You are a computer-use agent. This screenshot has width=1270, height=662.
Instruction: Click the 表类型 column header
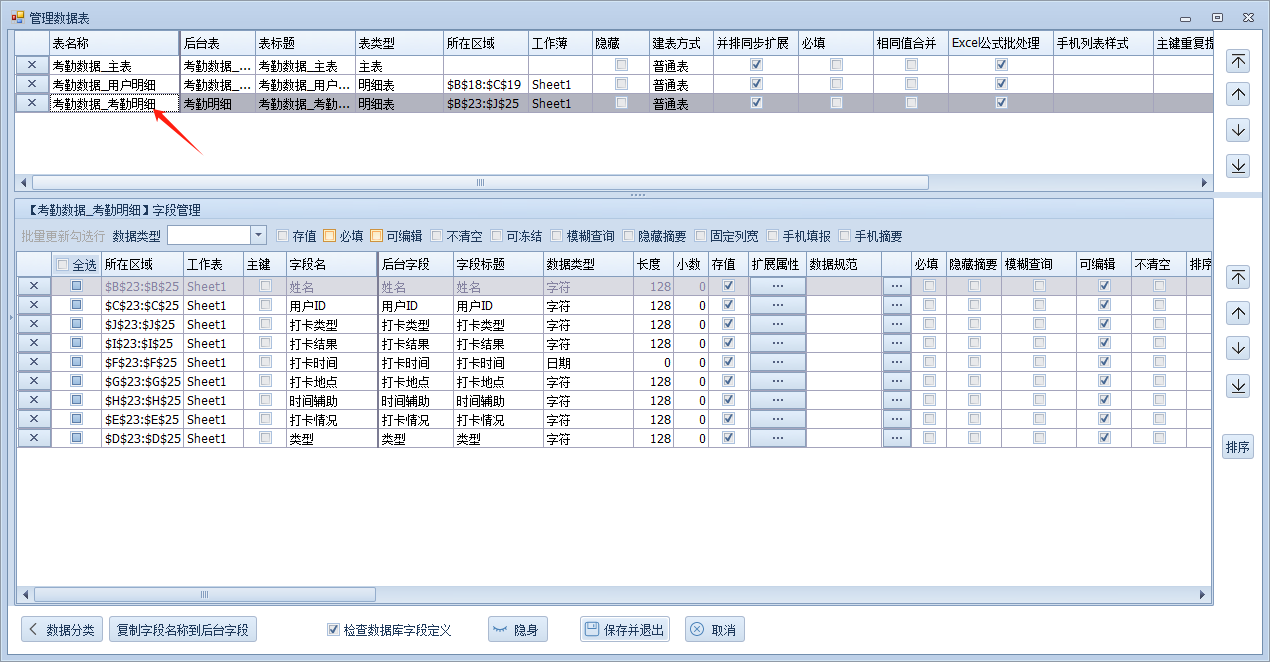point(398,43)
